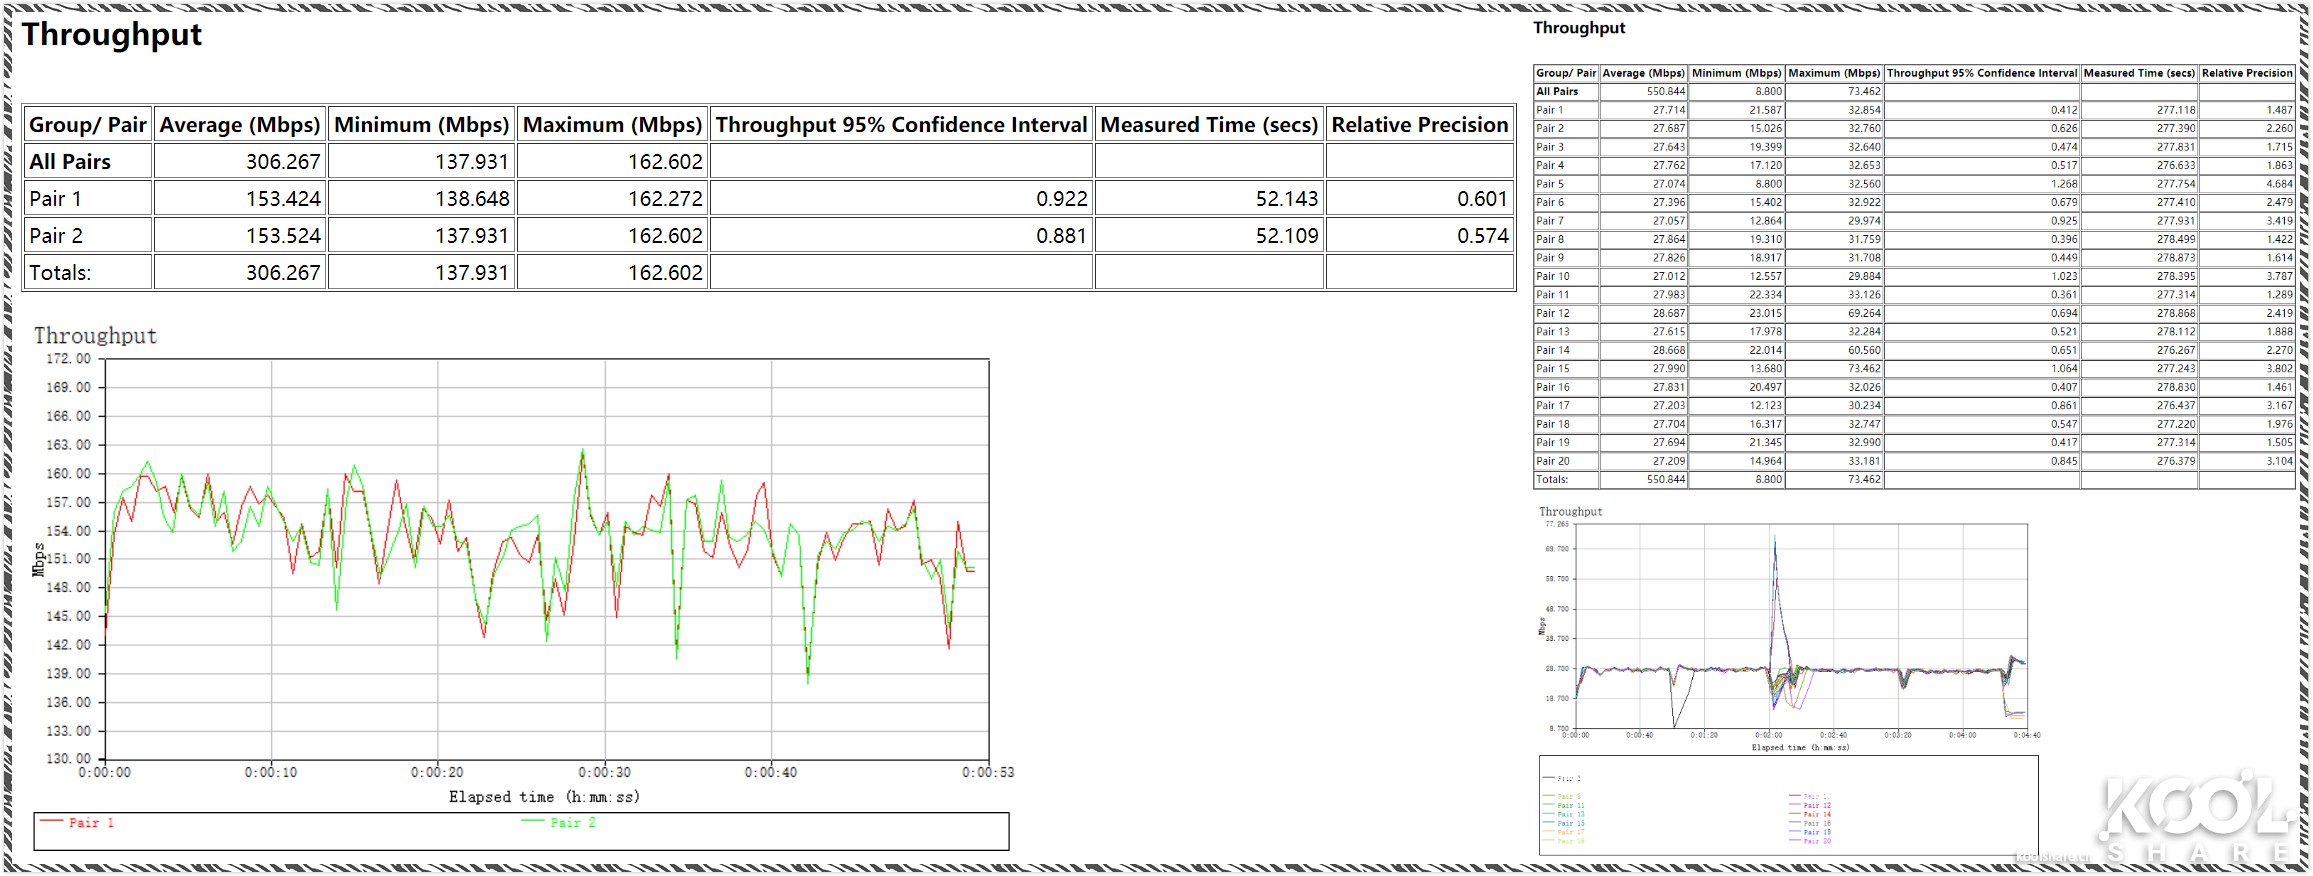Click the Pair 1 maximum value 162.272
The width and height of the screenshot is (2313, 876).
[x=666, y=199]
